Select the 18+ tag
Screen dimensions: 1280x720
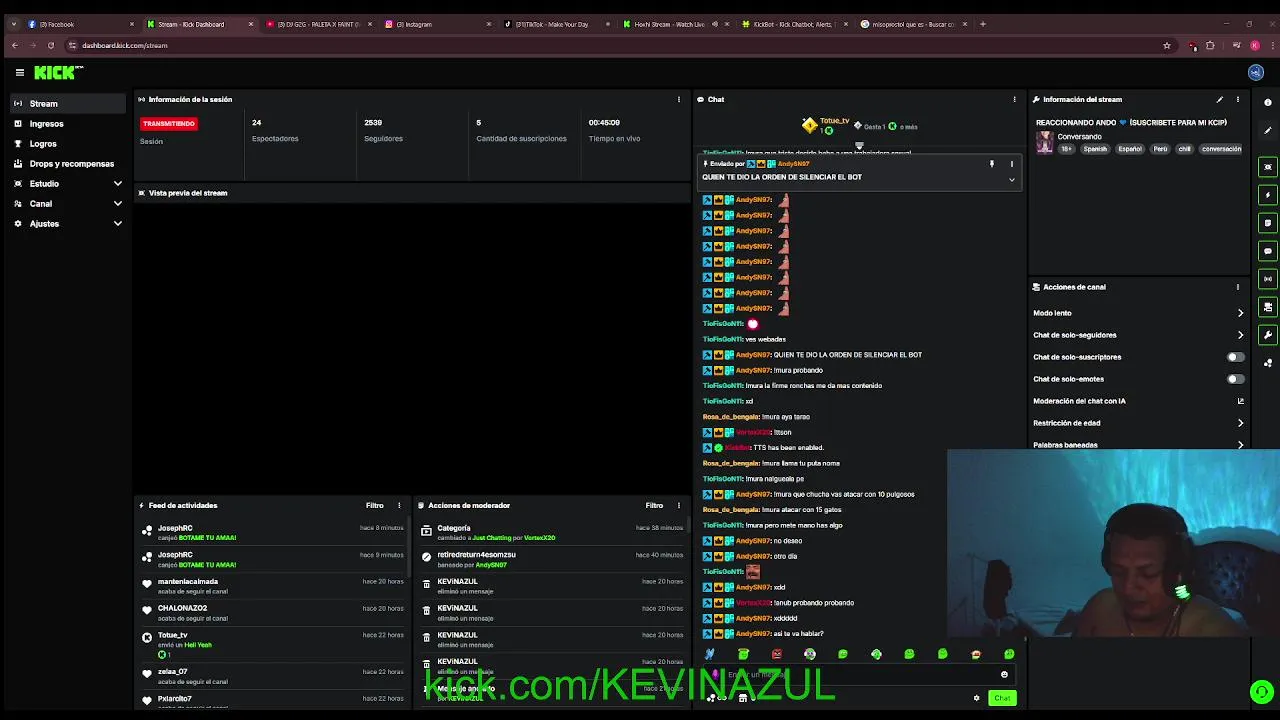[1066, 149]
